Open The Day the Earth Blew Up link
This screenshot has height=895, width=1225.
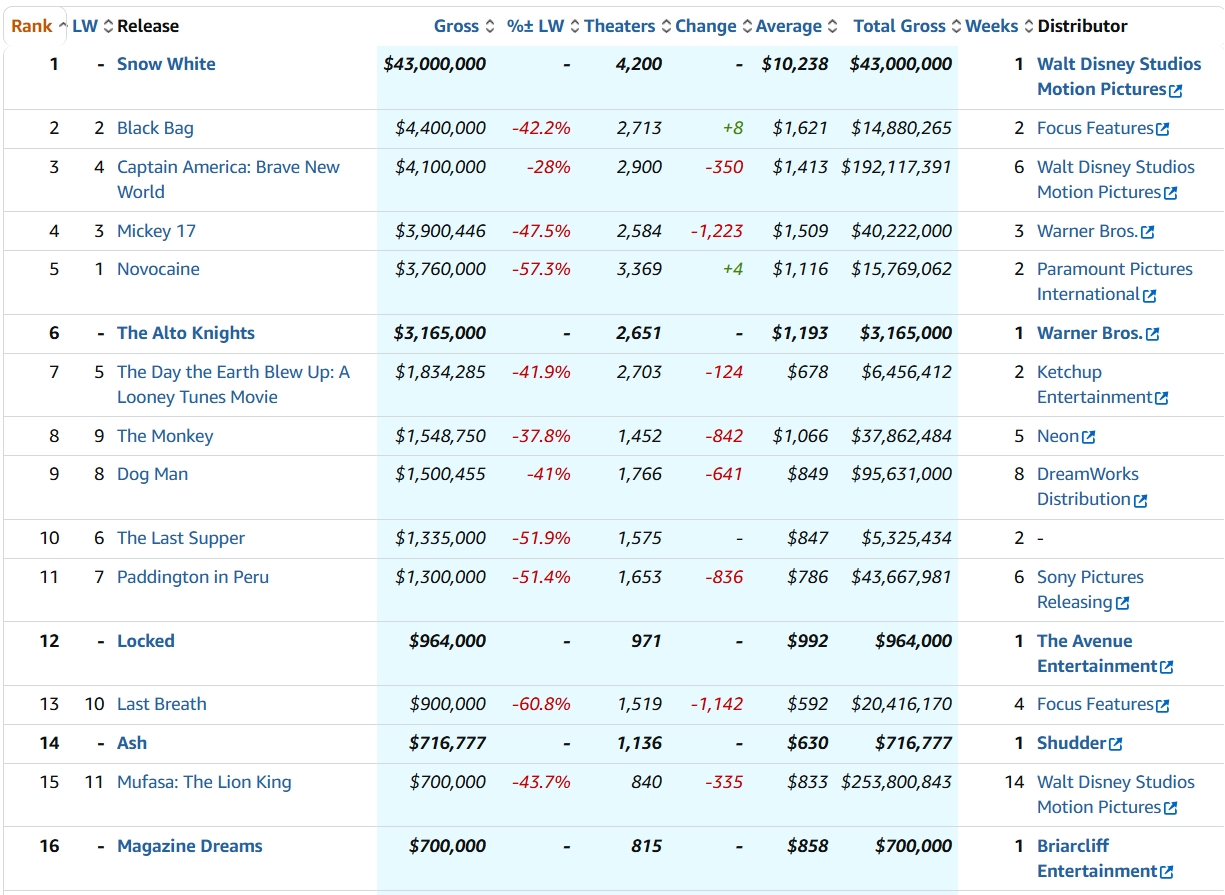tap(233, 385)
